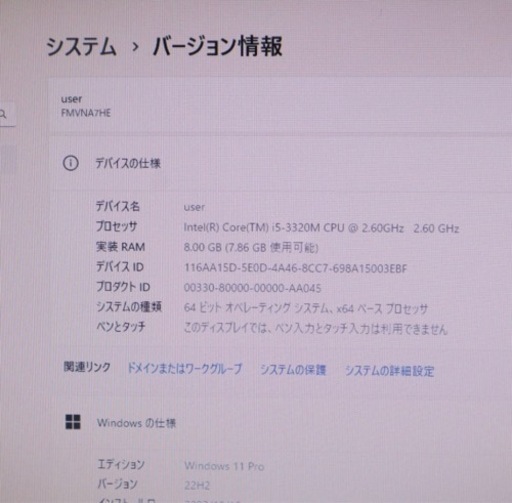Open the システムの詳細設定 link
Screen dimensions: 512x503
389,371
